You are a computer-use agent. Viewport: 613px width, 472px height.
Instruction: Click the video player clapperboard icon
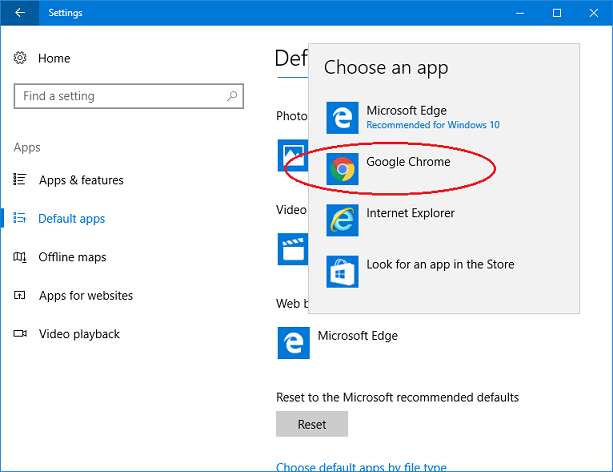292,248
